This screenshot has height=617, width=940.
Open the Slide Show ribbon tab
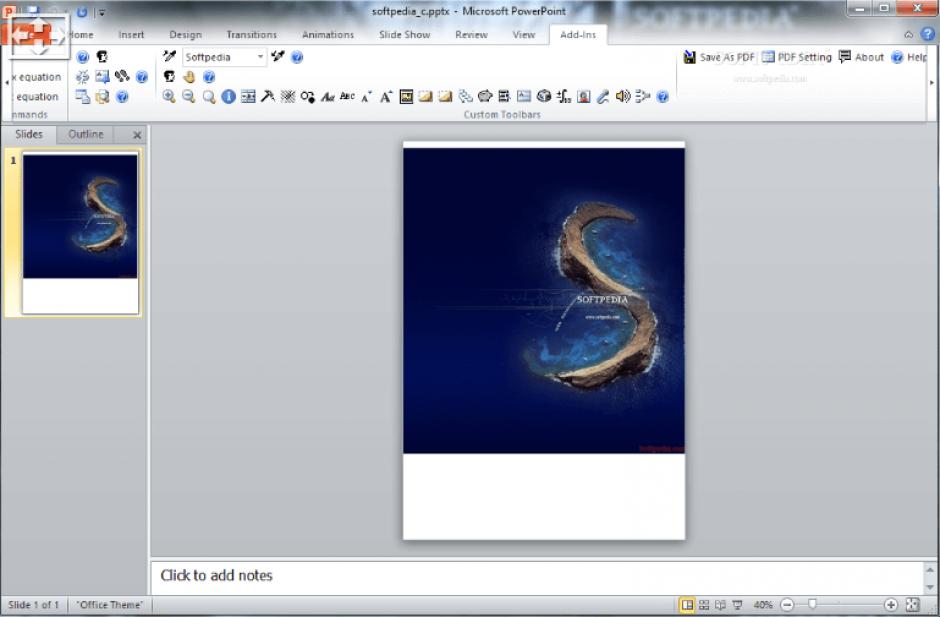click(405, 35)
